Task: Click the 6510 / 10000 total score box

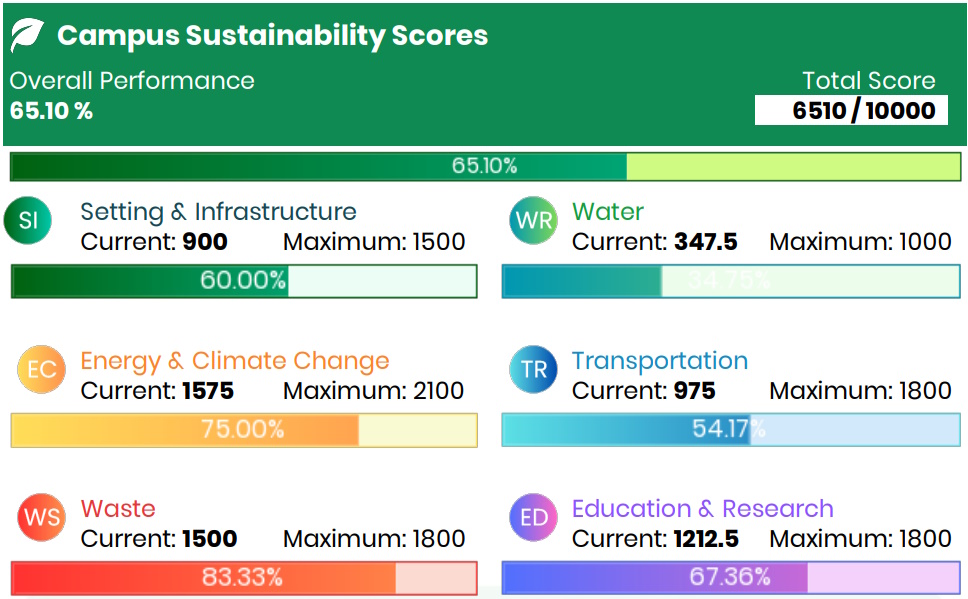Action: coord(850,110)
